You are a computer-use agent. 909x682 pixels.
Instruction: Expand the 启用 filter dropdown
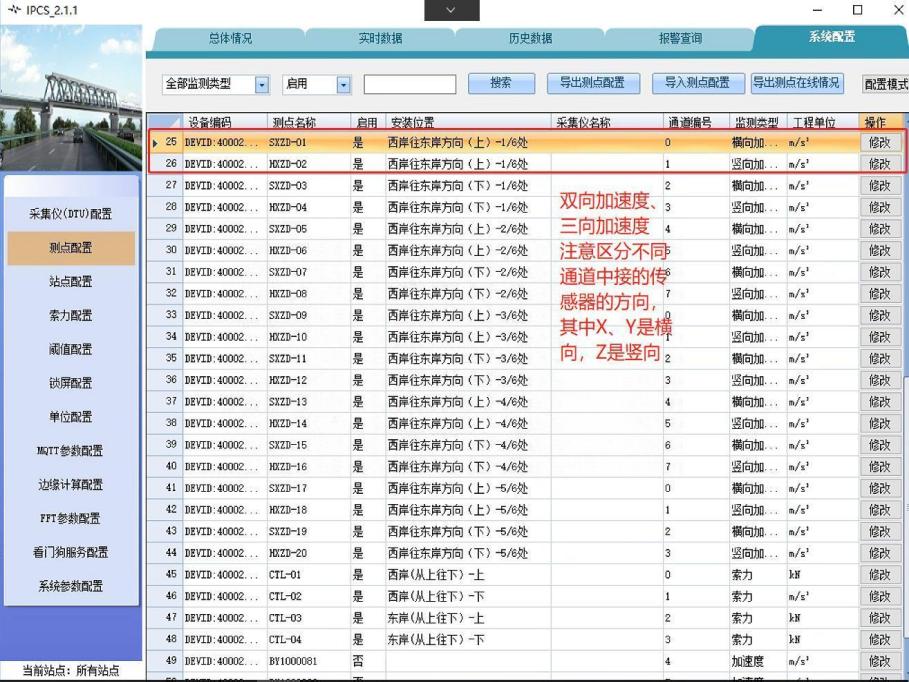pos(343,85)
